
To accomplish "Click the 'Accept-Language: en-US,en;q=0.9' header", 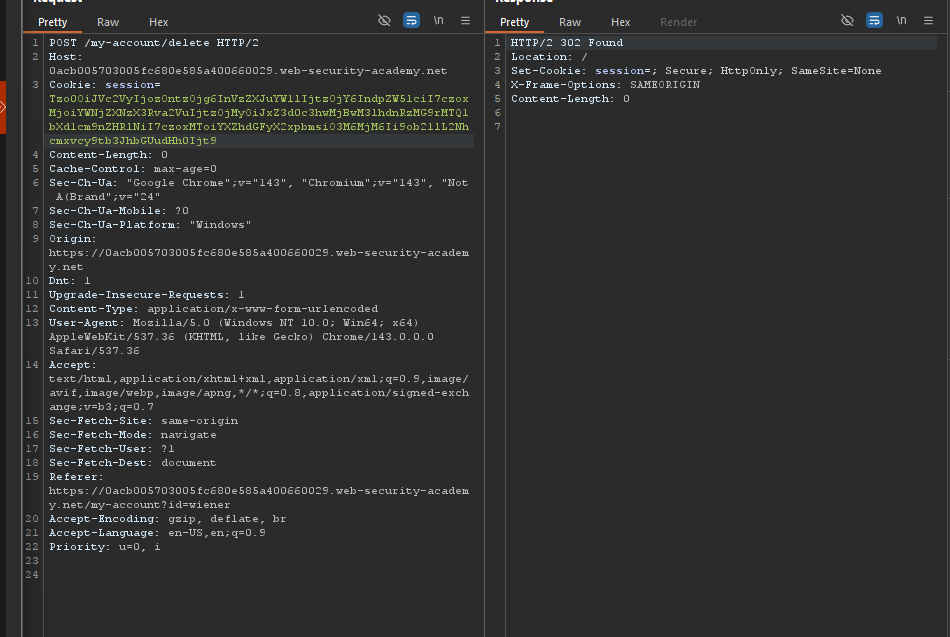I will pyautogui.click(x=158, y=532).
